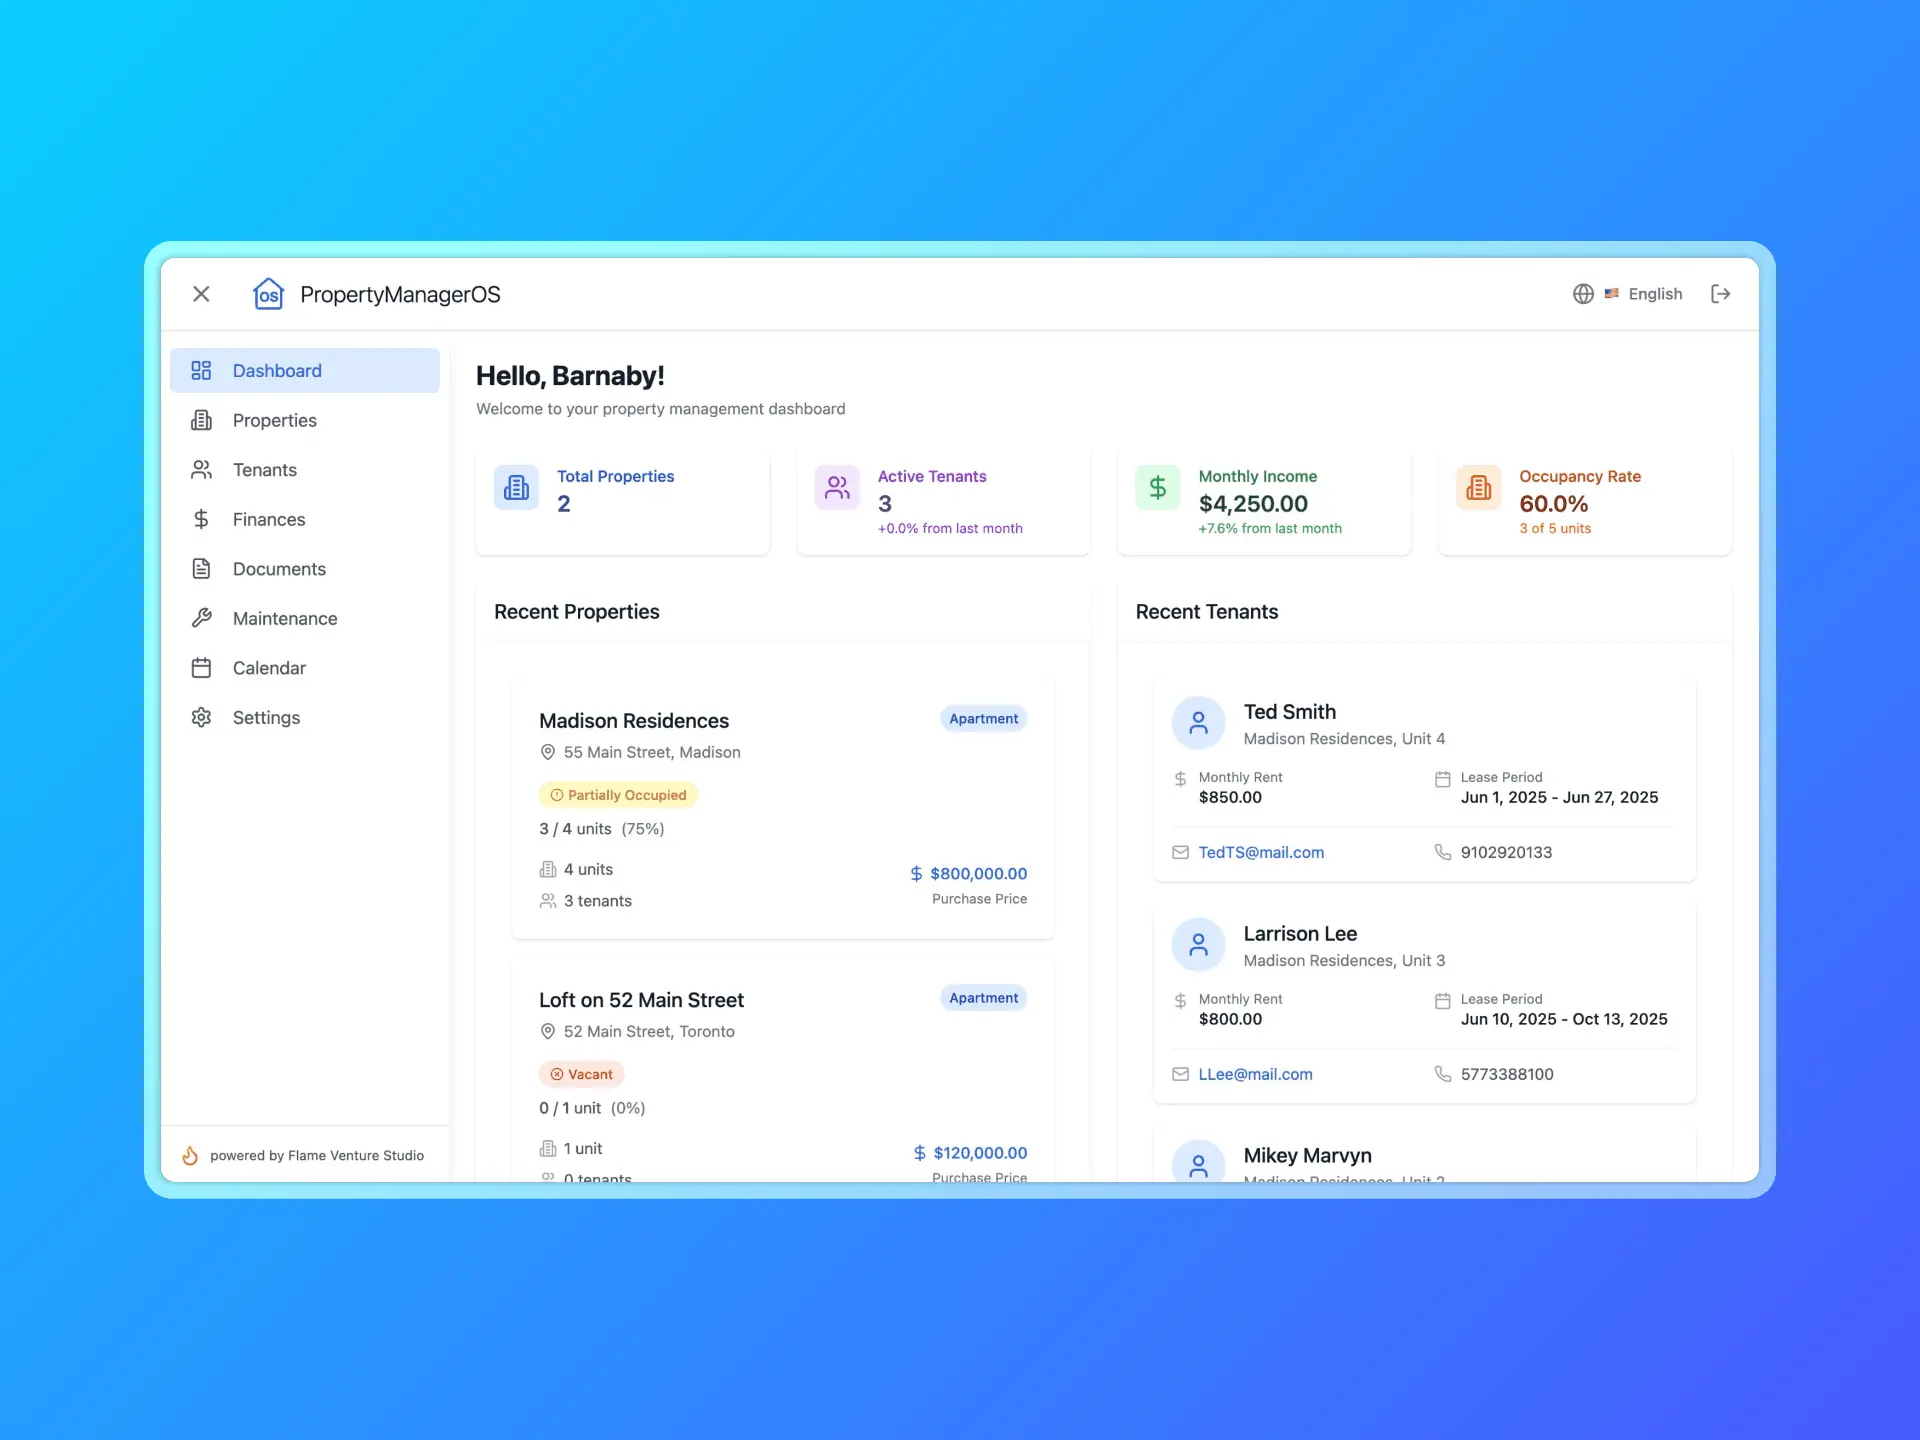Click Ted Smith's avatar icon
Screen dimensions: 1920x1440
tap(1198, 723)
